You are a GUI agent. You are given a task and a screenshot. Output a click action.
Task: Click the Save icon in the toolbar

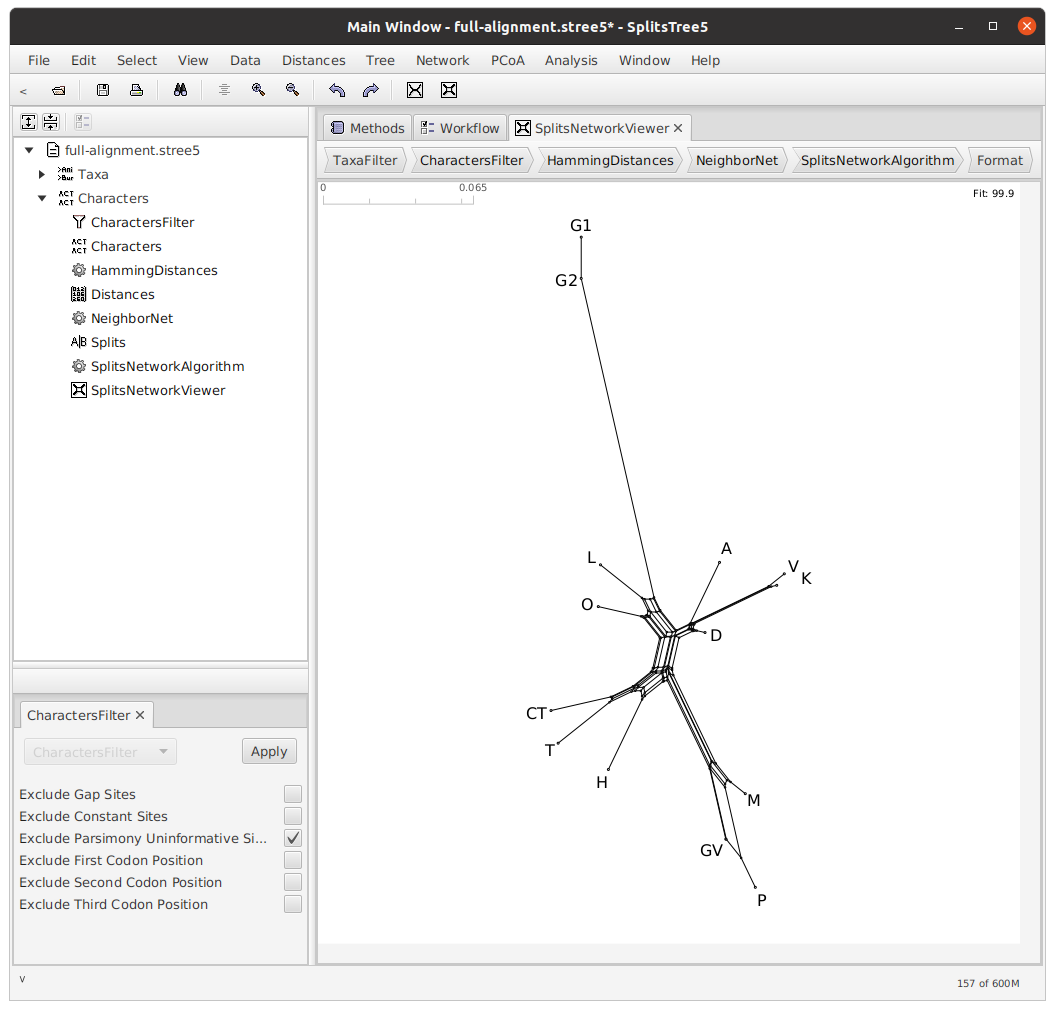click(103, 90)
